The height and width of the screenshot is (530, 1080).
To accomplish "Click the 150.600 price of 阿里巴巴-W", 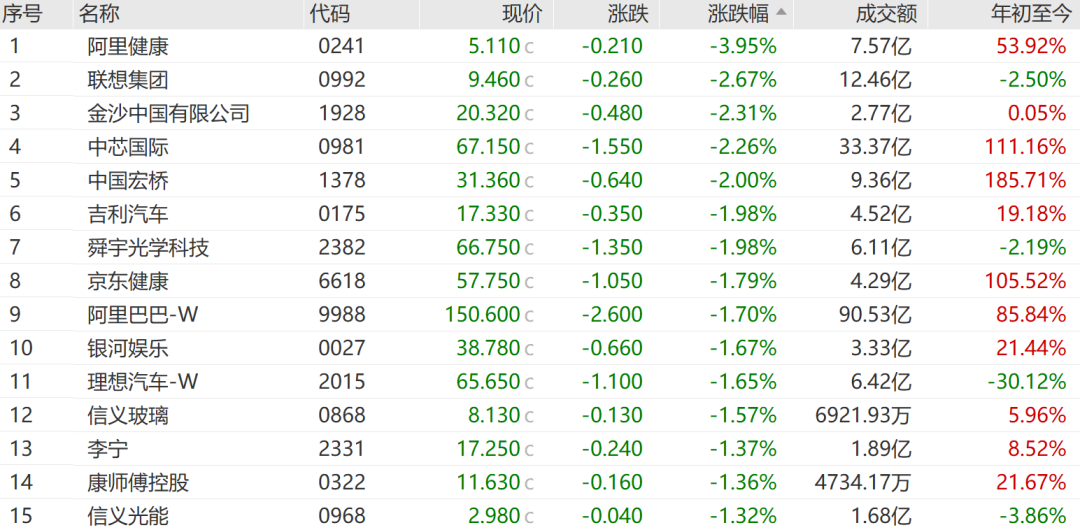I will pos(483,315).
